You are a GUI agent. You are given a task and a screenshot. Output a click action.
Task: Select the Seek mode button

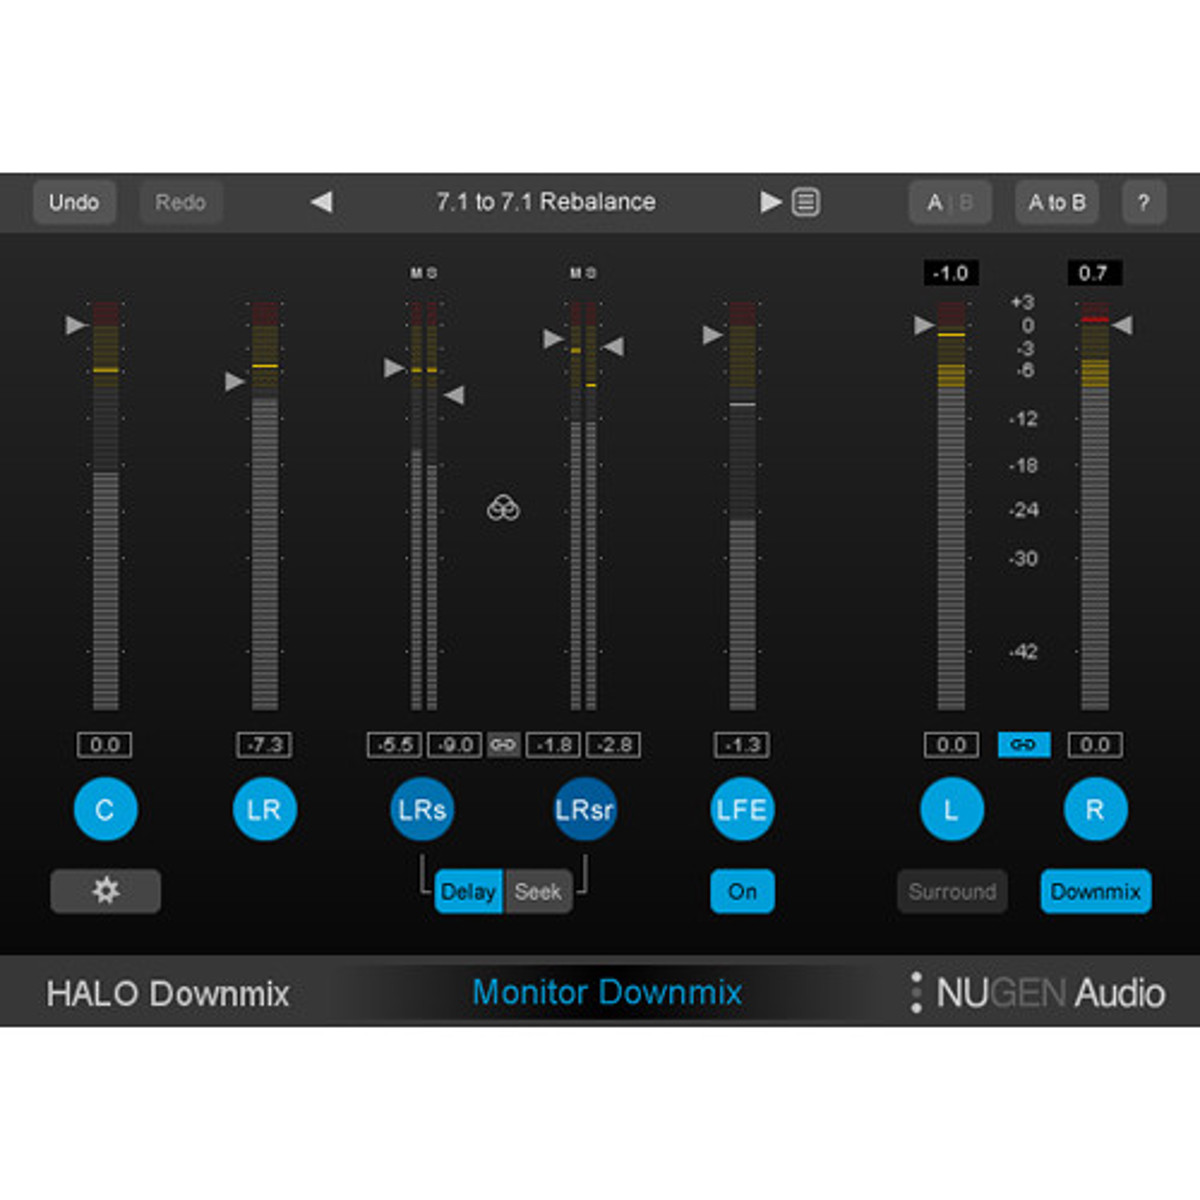click(538, 891)
